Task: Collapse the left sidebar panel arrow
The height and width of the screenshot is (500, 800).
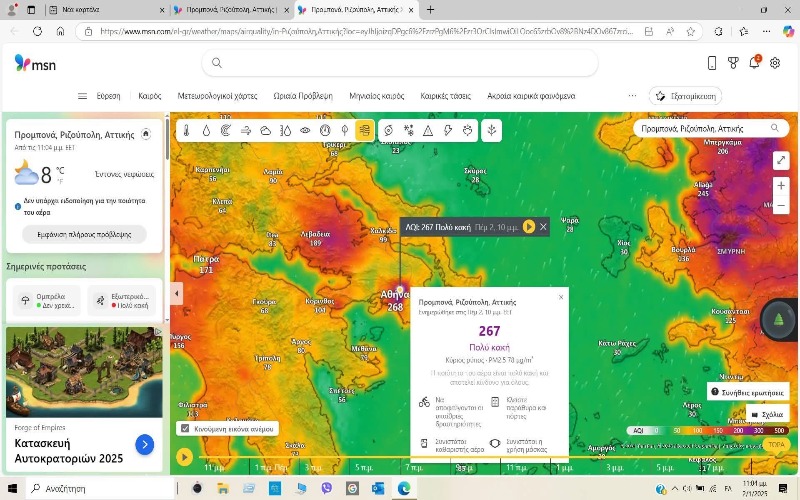Action: pos(177,294)
